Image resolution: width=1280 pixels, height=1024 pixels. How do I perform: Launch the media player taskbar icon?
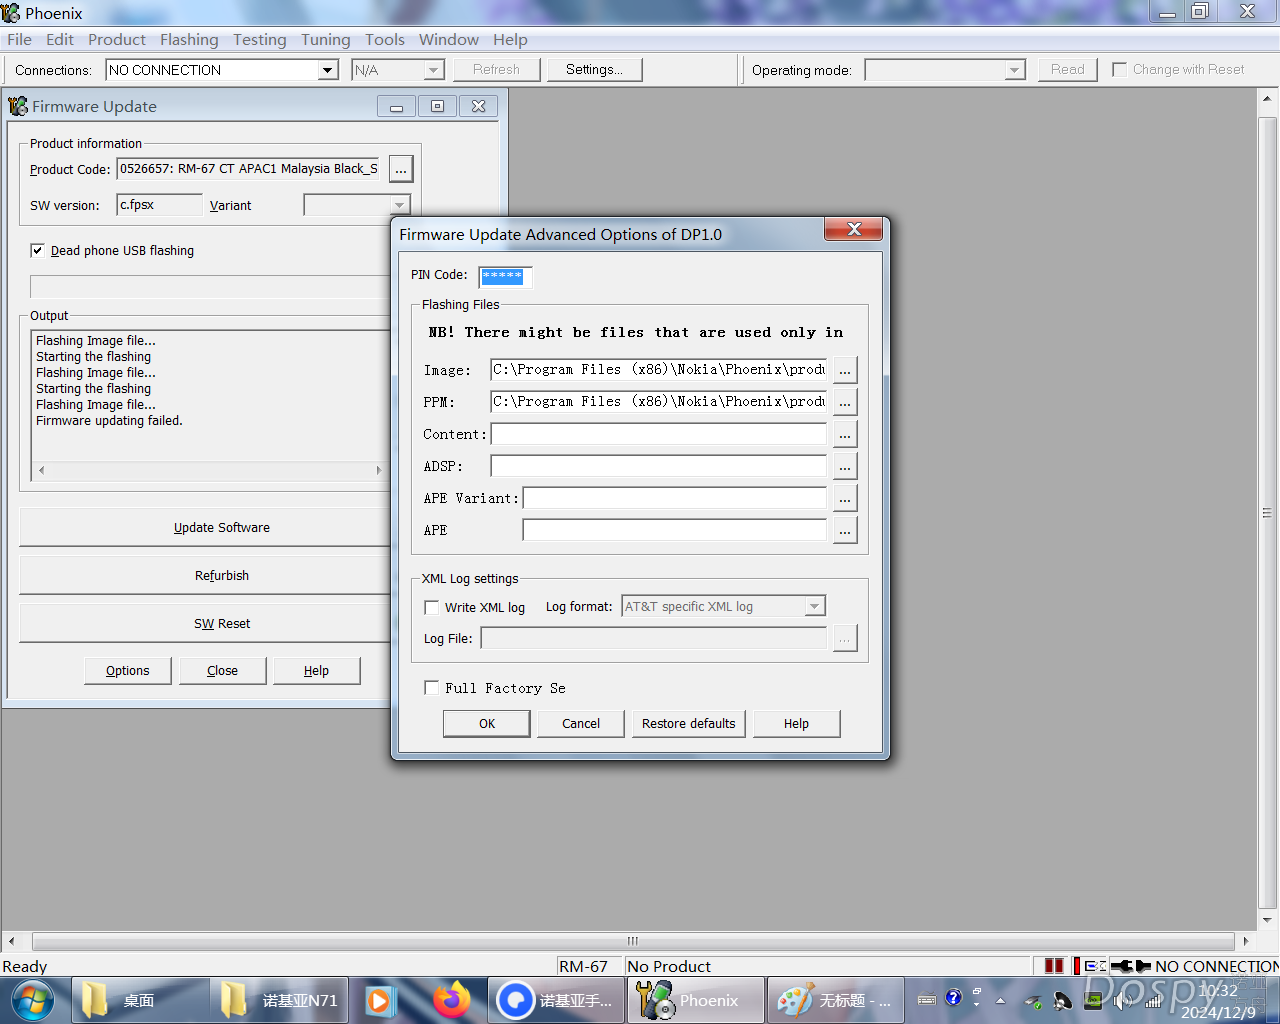[380, 1000]
